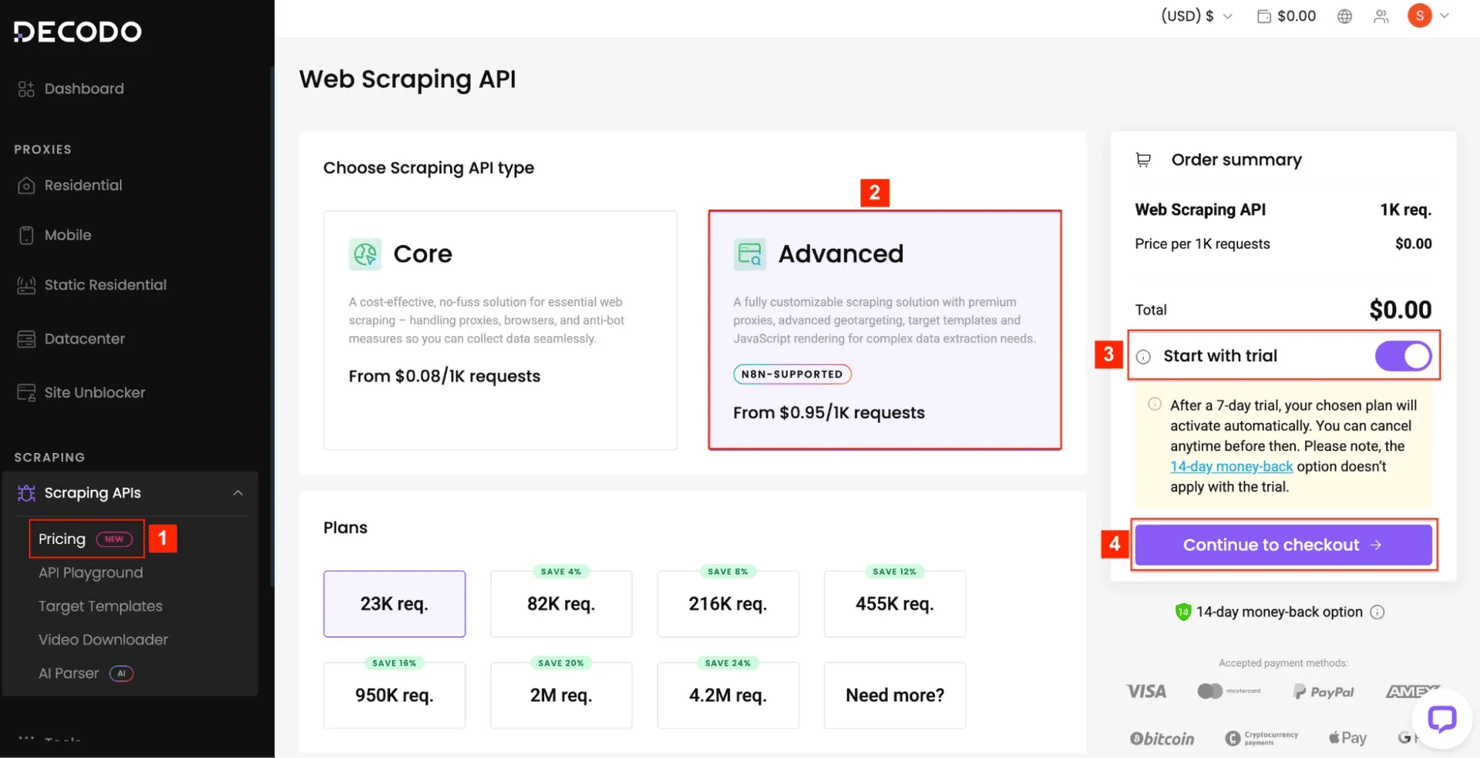Click the Mobile proxies phone icon

(x=26, y=236)
